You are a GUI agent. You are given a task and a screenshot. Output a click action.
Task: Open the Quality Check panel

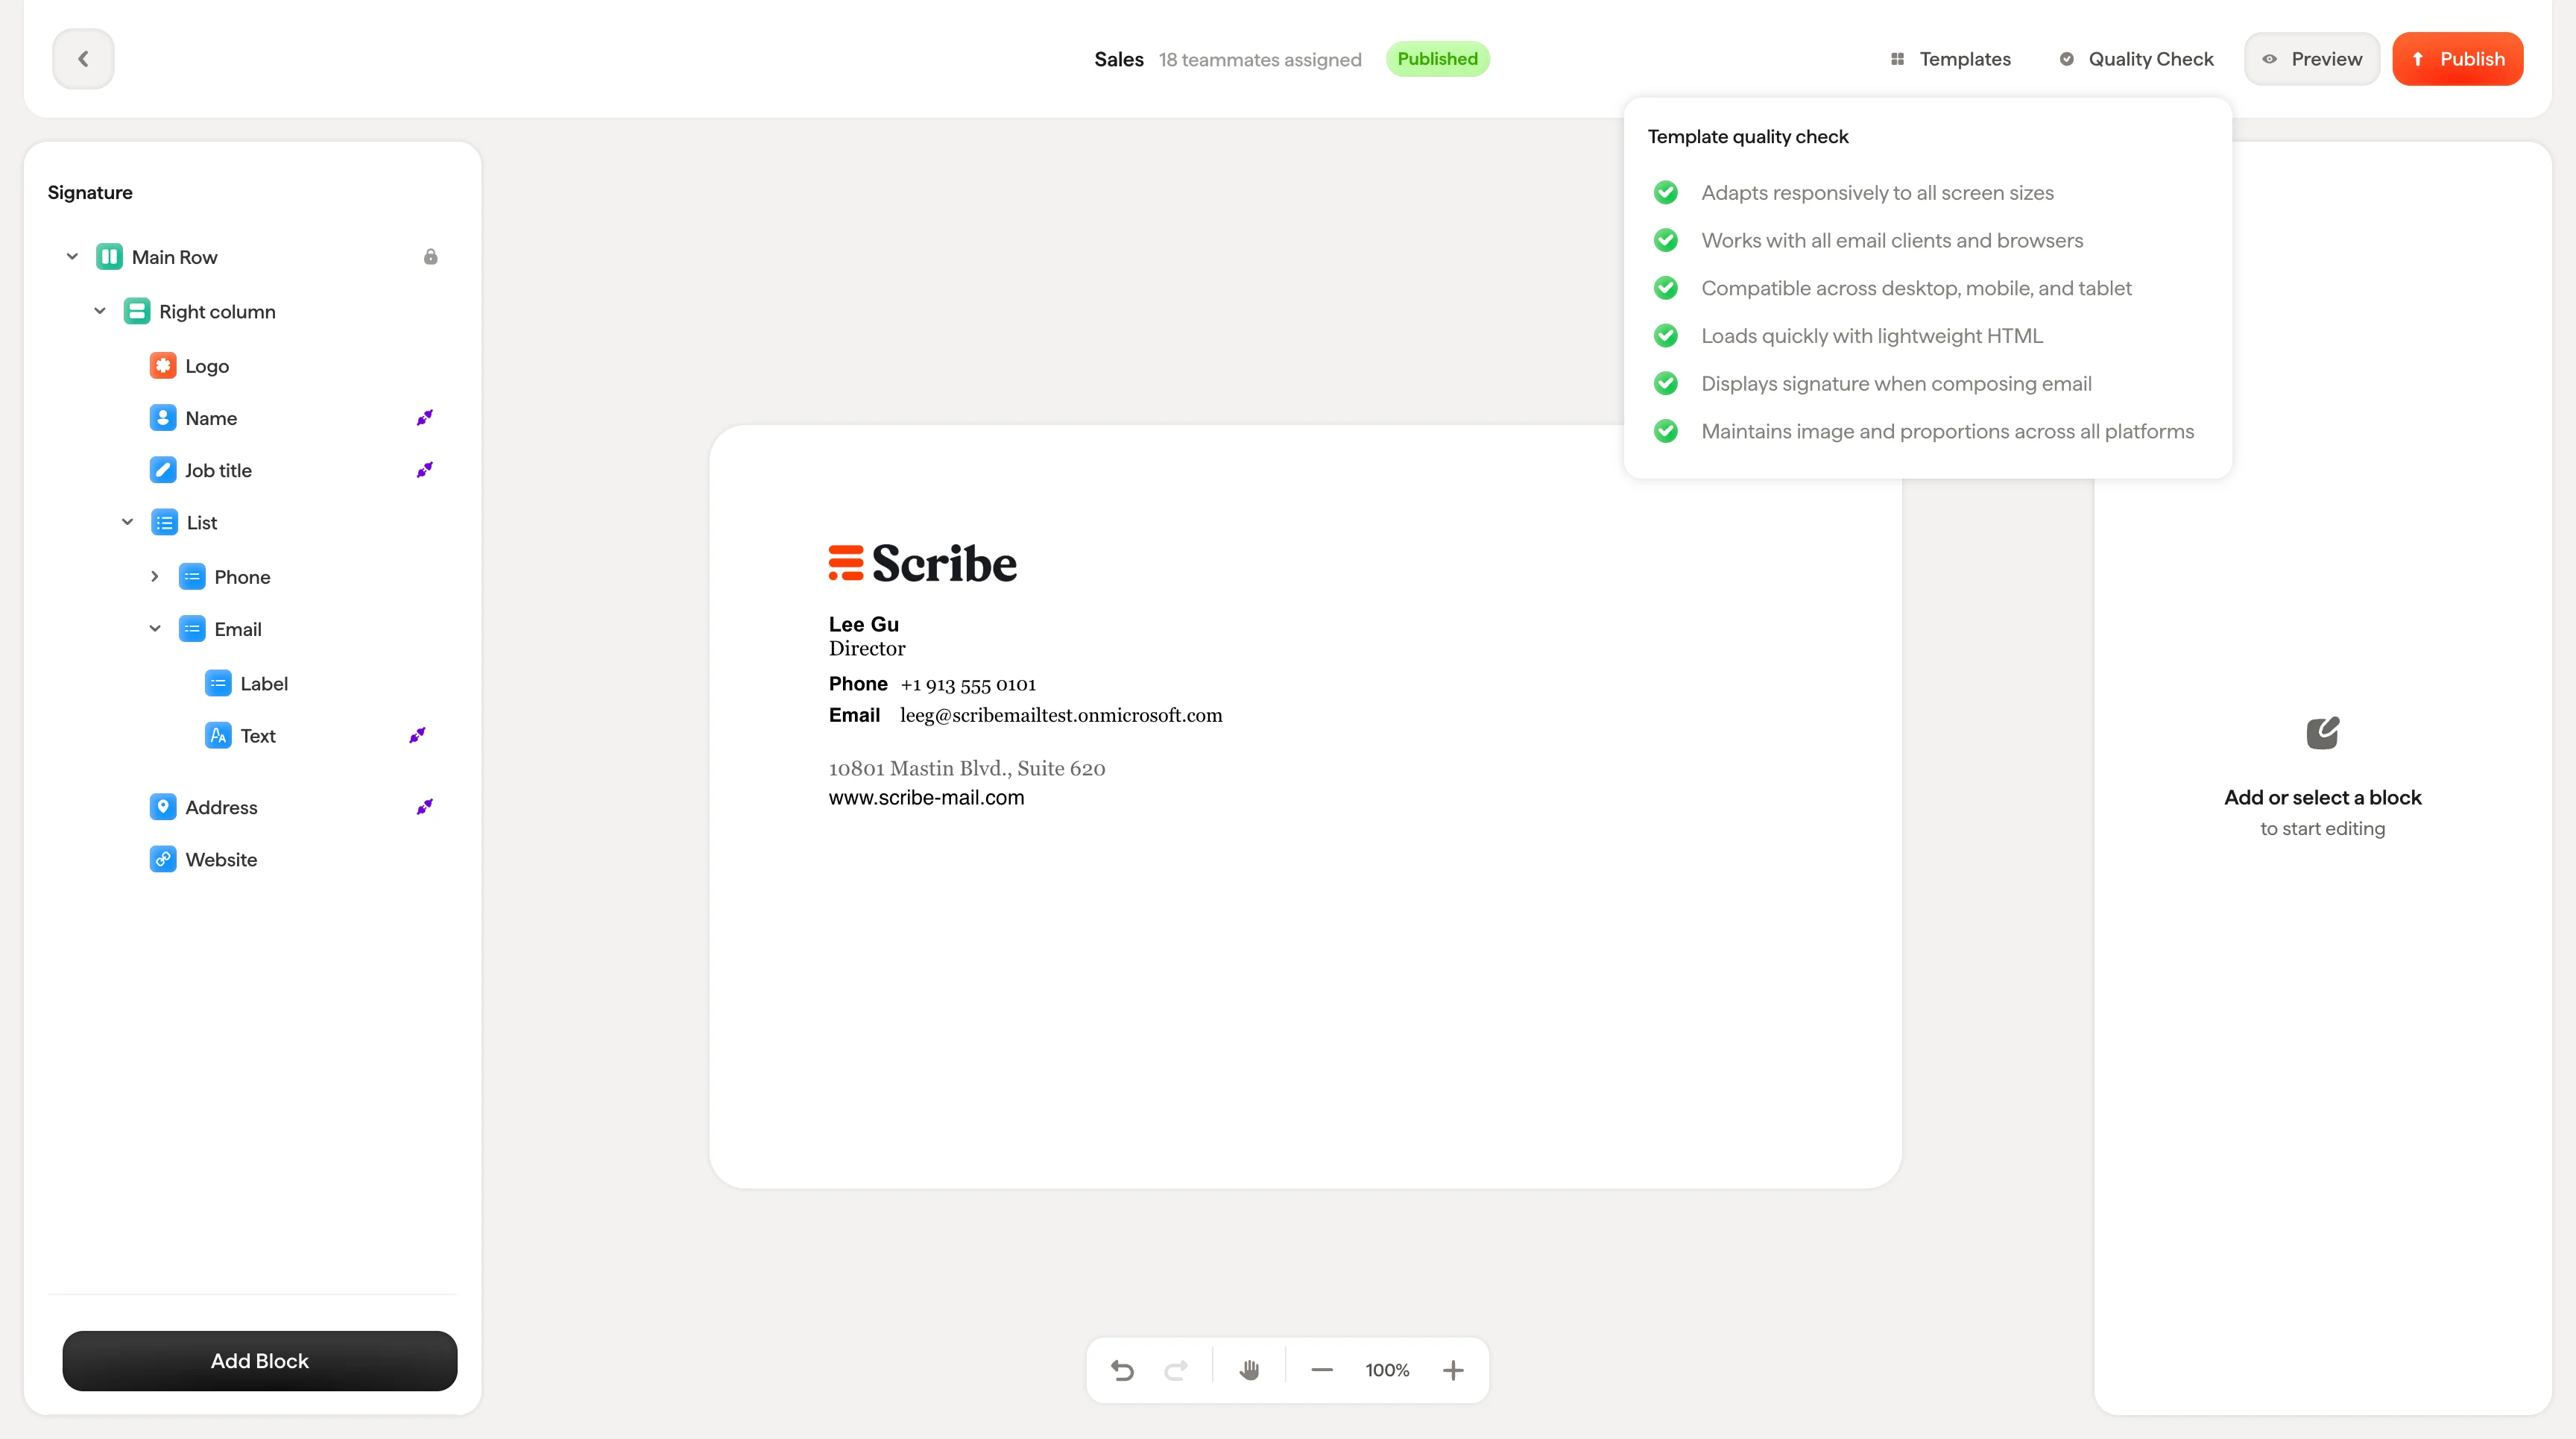click(x=2136, y=59)
